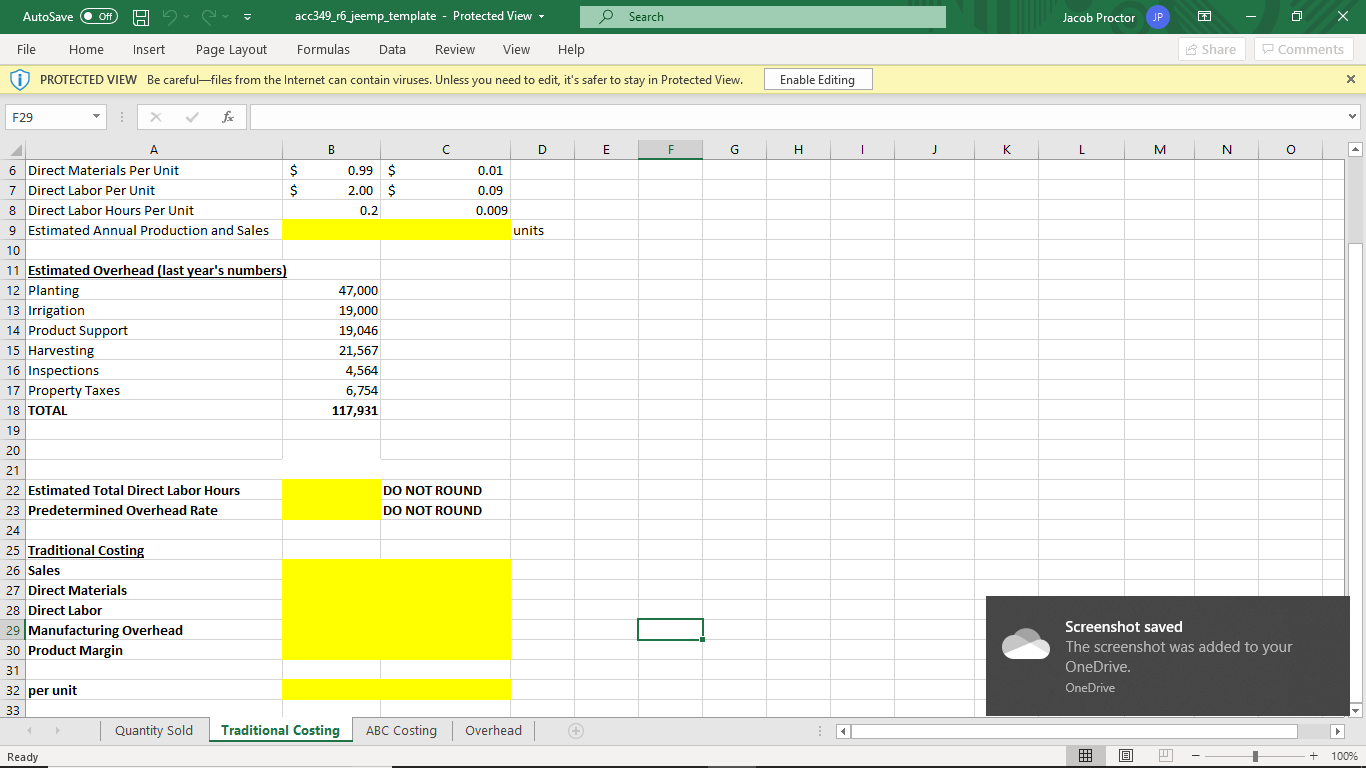Dismiss the Protected View warning banner
Screen dimensions: 1366x768
click(x=1350, y=79)
